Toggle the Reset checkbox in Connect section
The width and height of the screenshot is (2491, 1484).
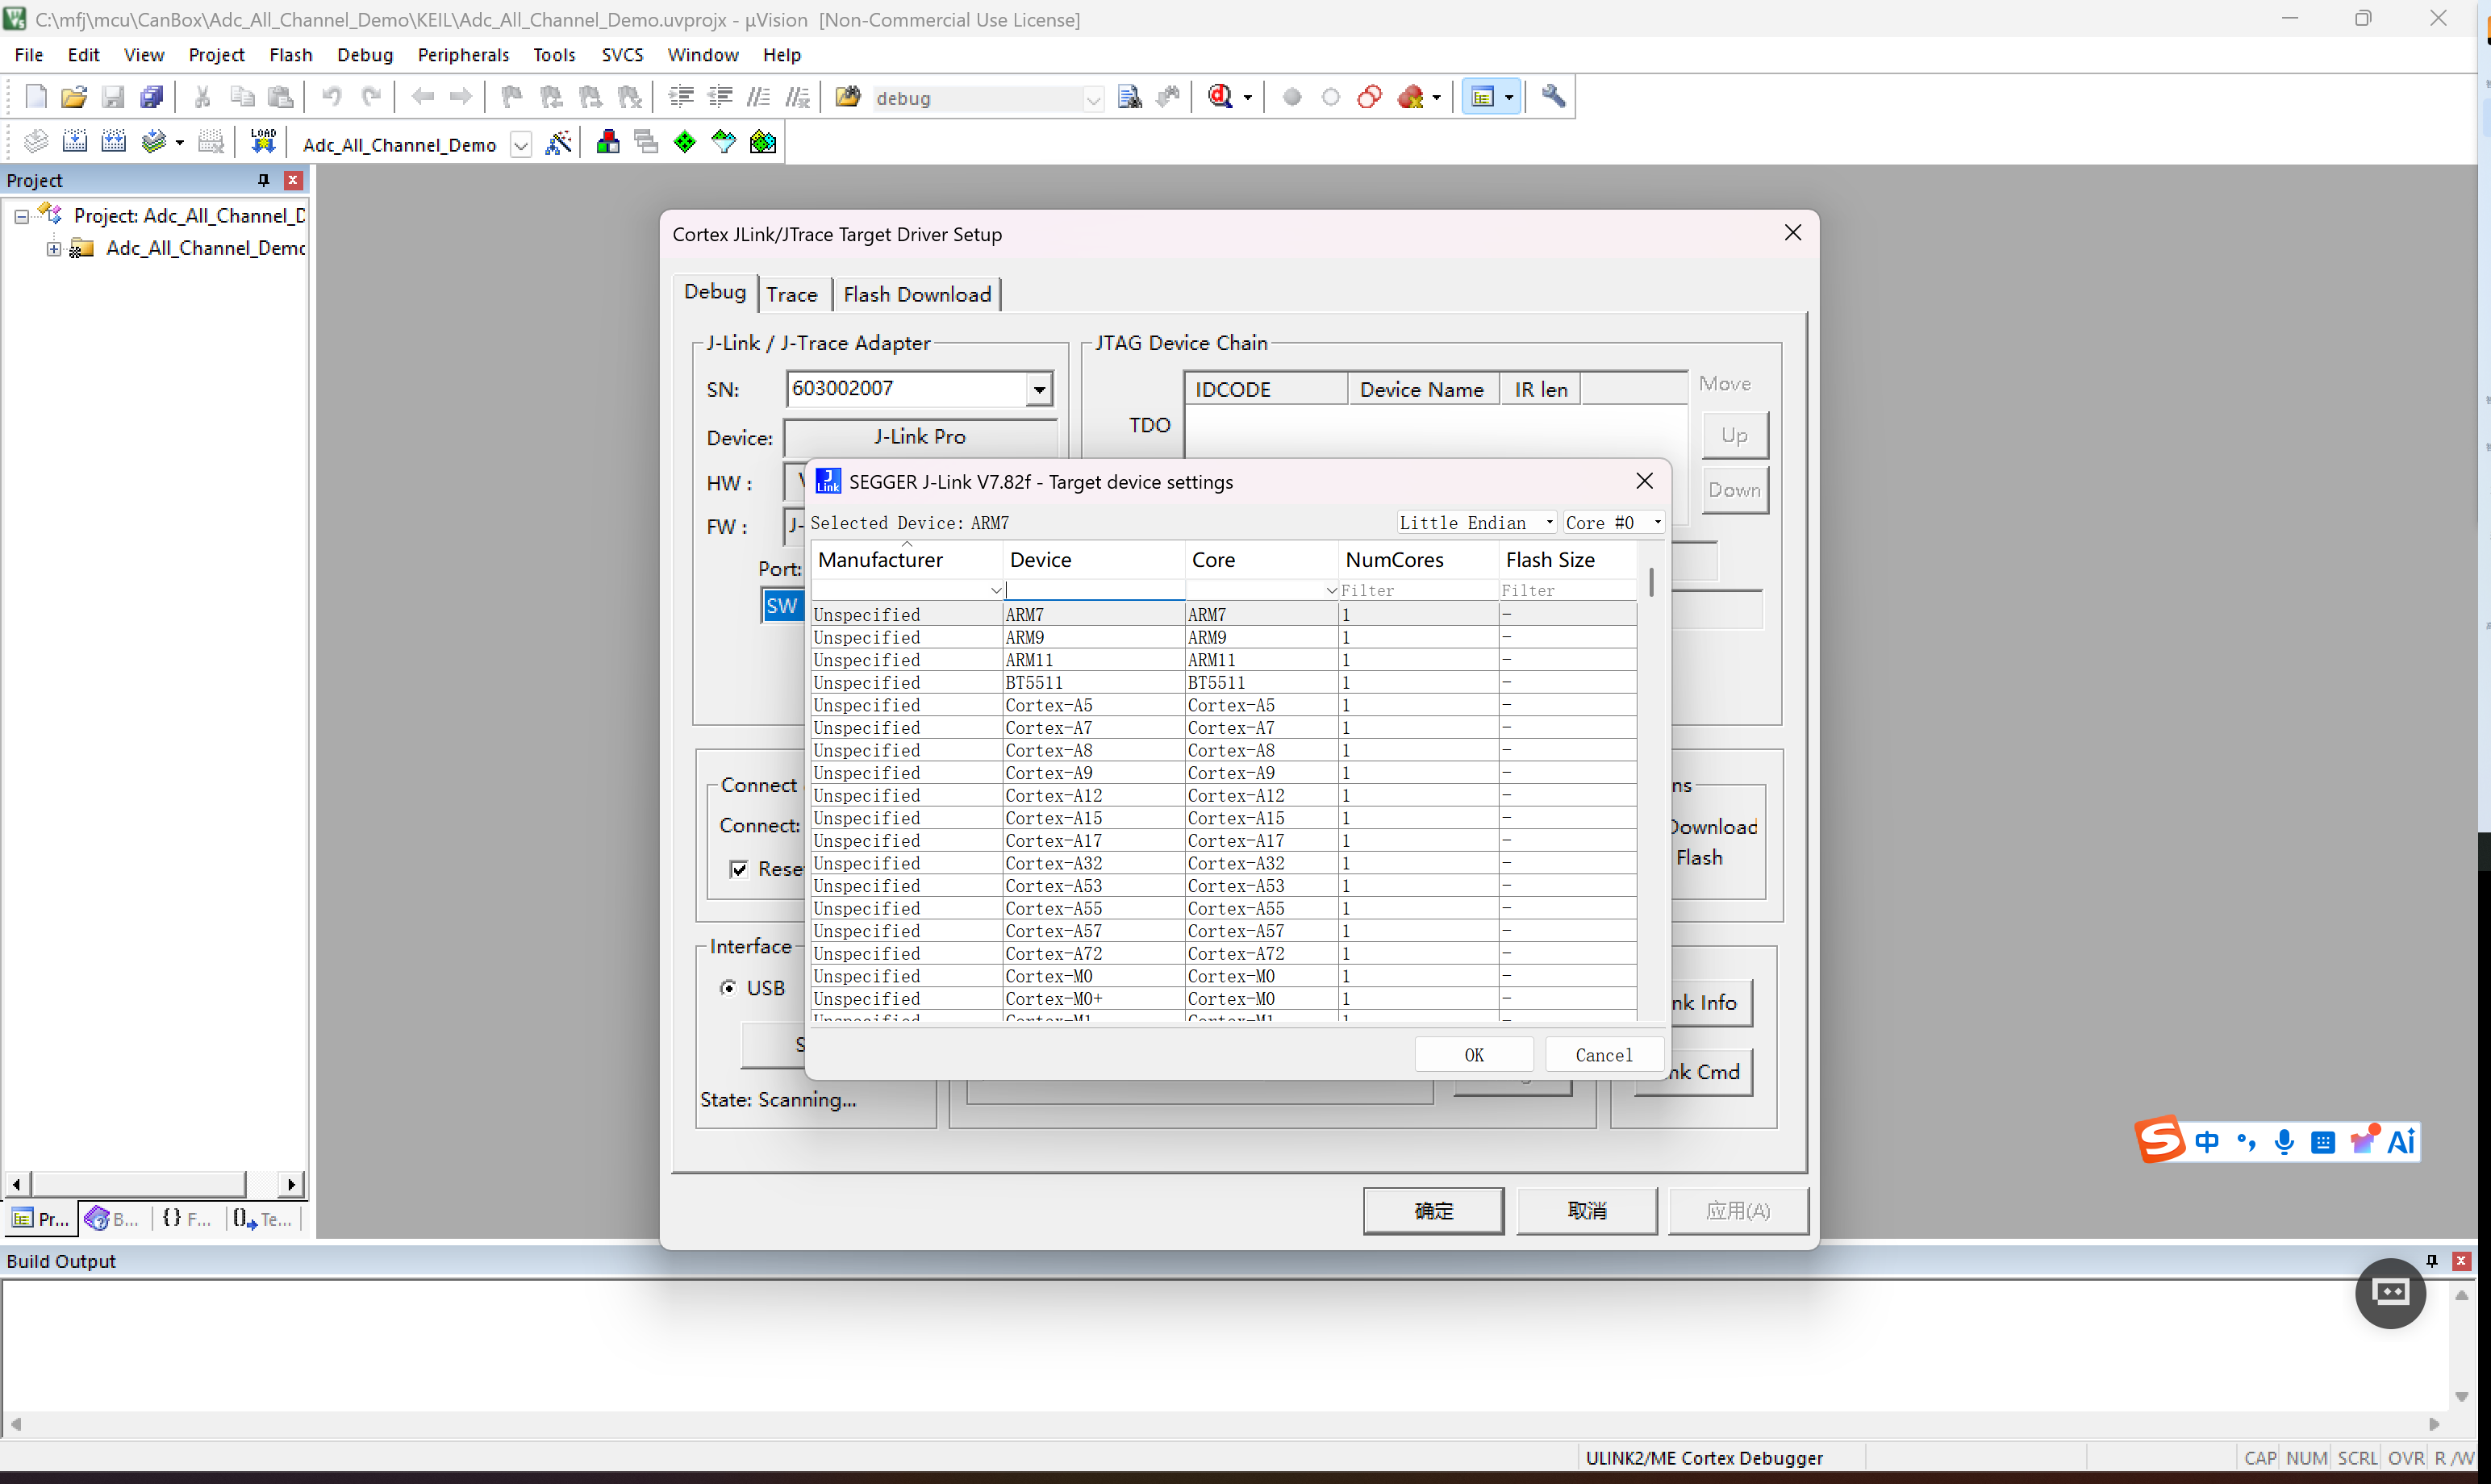(x=738, y=869)
